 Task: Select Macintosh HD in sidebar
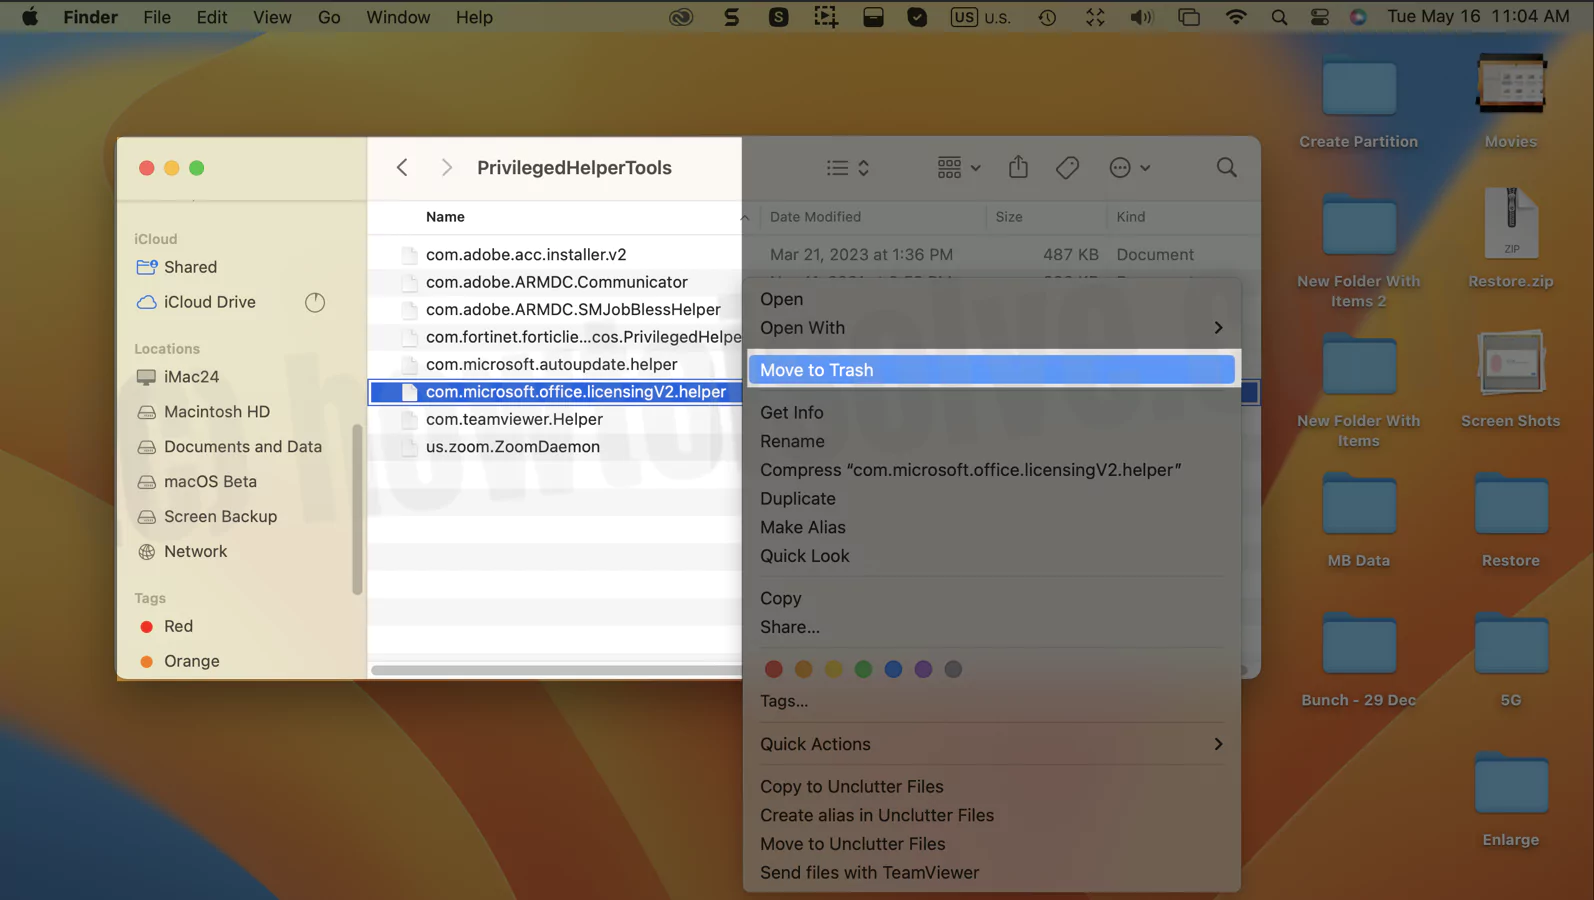217,412
